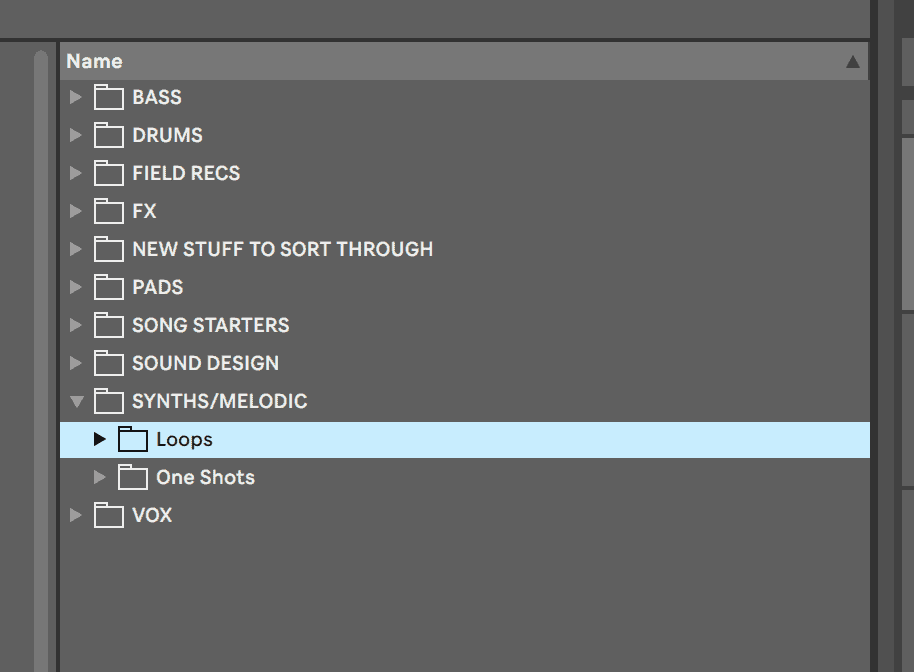Click the DRUMS folder icon
This screenshot has height=672, width=914.
pyautogui.click(x=108, y=135)
